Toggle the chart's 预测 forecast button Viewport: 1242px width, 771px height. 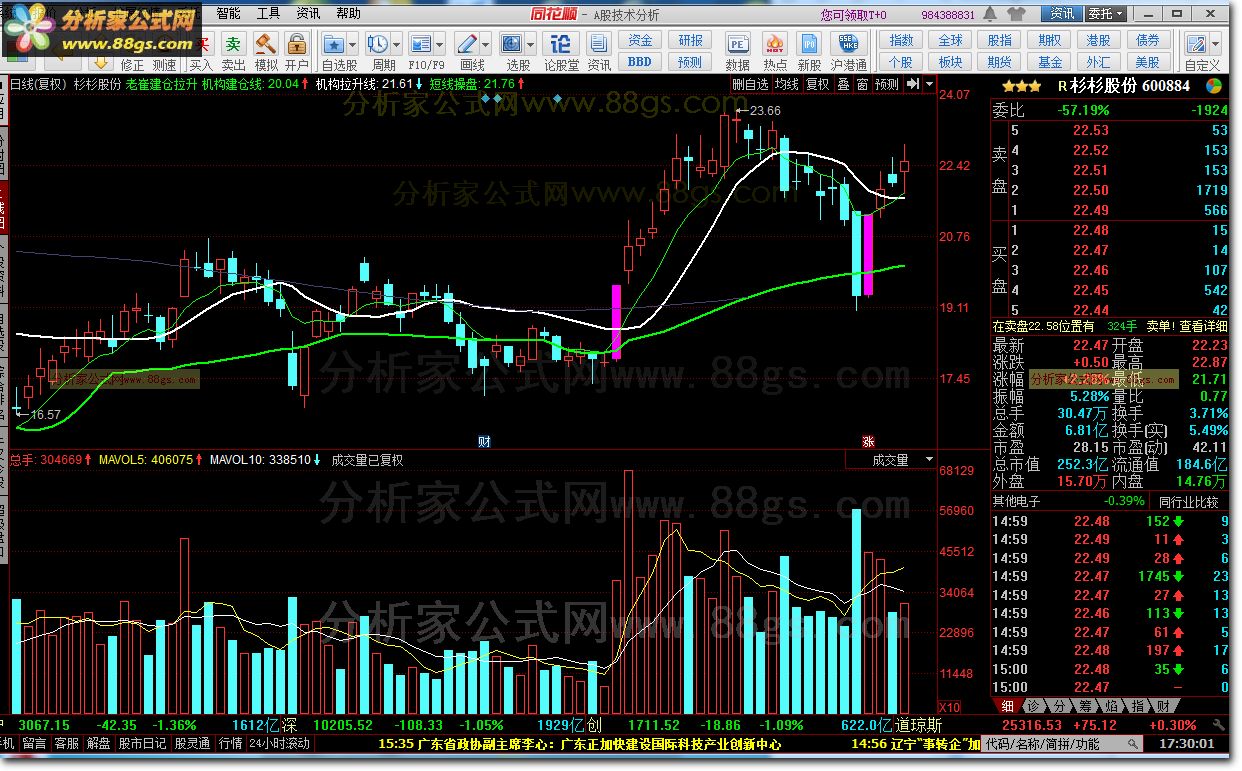[x=887, y=85]
